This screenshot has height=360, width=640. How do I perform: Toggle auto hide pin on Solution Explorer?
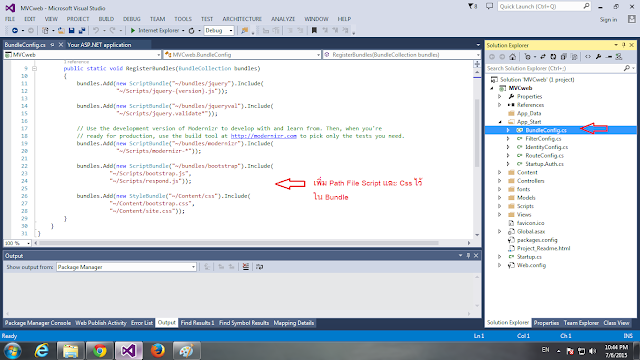(624, 45)
